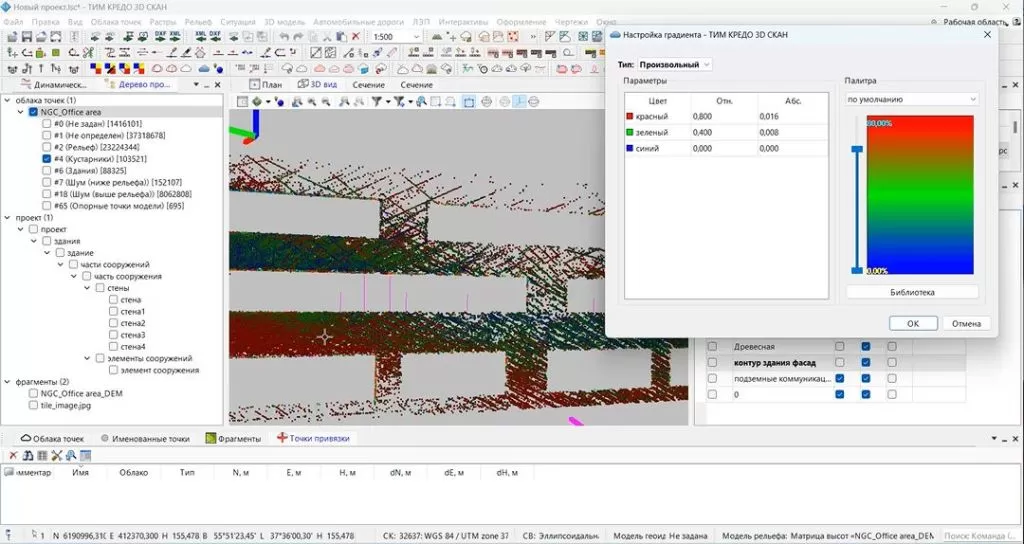
Task: Open the Рельеф menu
Action: pos(198,22)
